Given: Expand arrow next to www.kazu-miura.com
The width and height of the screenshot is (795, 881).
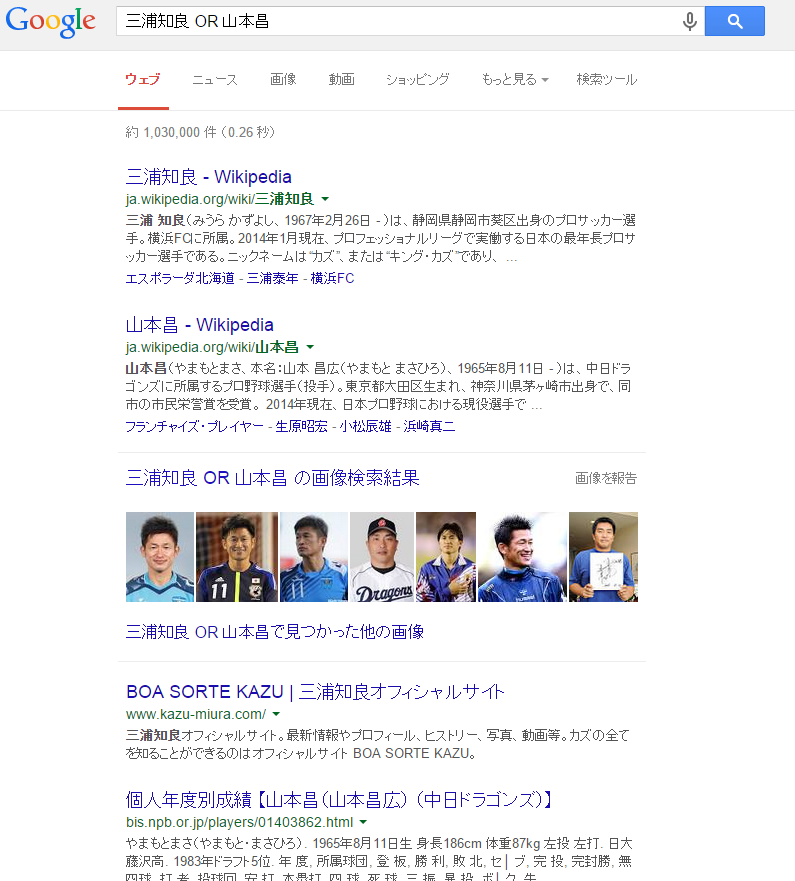Looking at the screenshot, I should (x=276, y=714).
